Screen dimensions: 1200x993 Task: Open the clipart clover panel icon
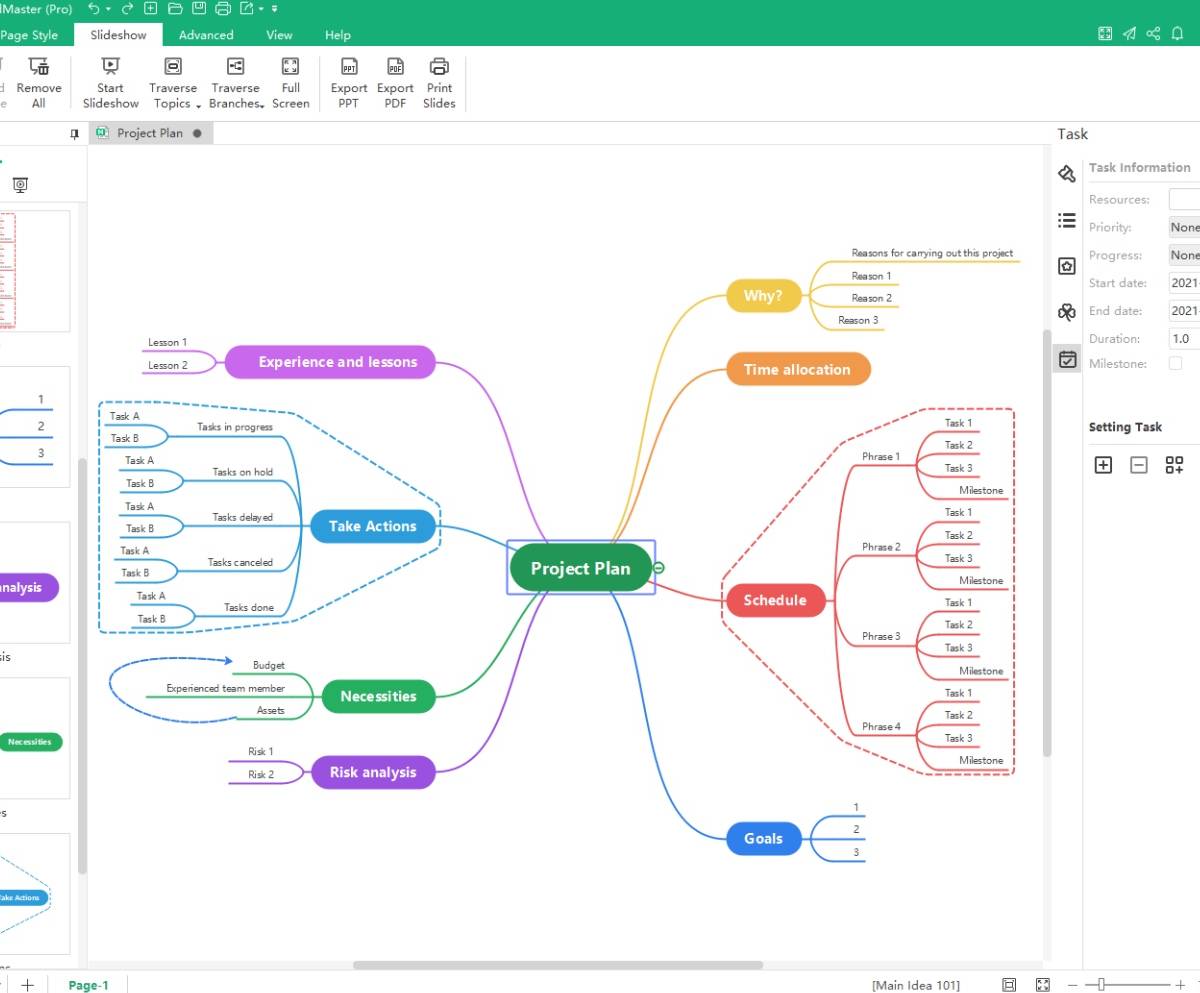point(1067,312)
